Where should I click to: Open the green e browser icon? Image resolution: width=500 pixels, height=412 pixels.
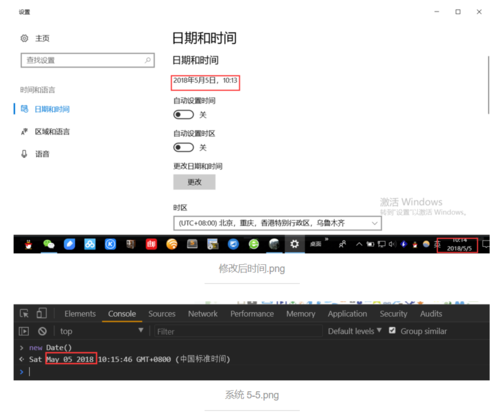click(x=254, y=244)
